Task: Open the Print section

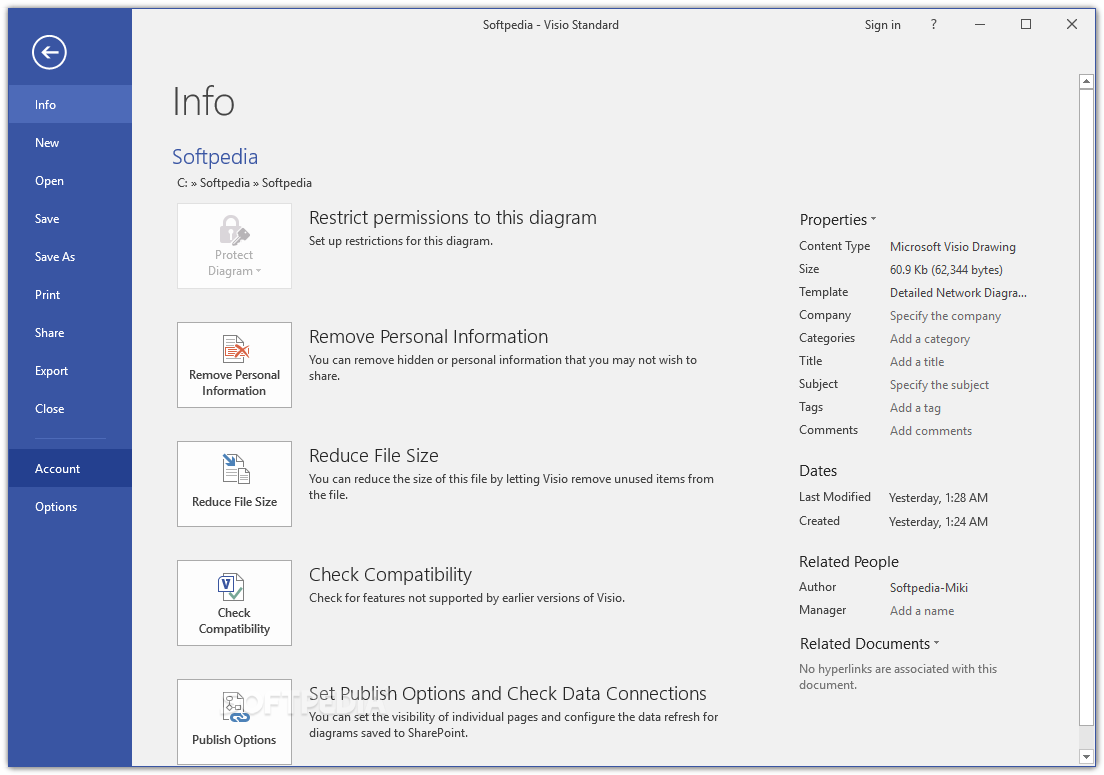Action: point(47,294)
